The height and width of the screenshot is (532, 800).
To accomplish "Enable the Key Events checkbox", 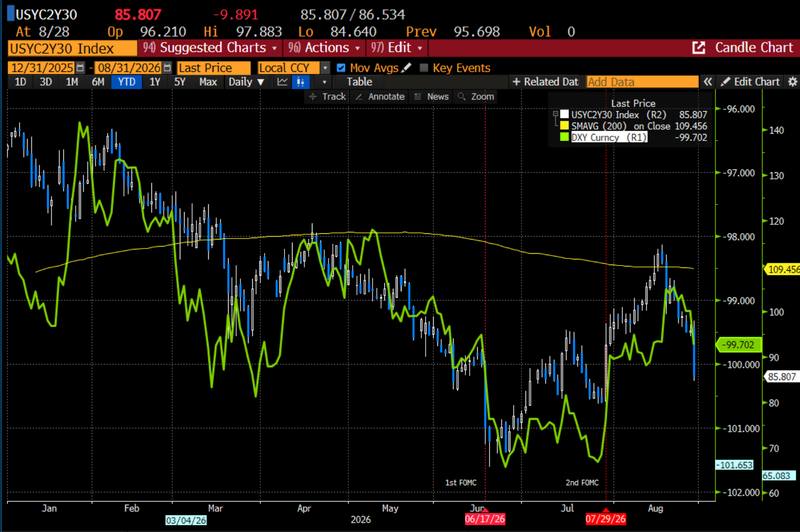I will point(423,68).
